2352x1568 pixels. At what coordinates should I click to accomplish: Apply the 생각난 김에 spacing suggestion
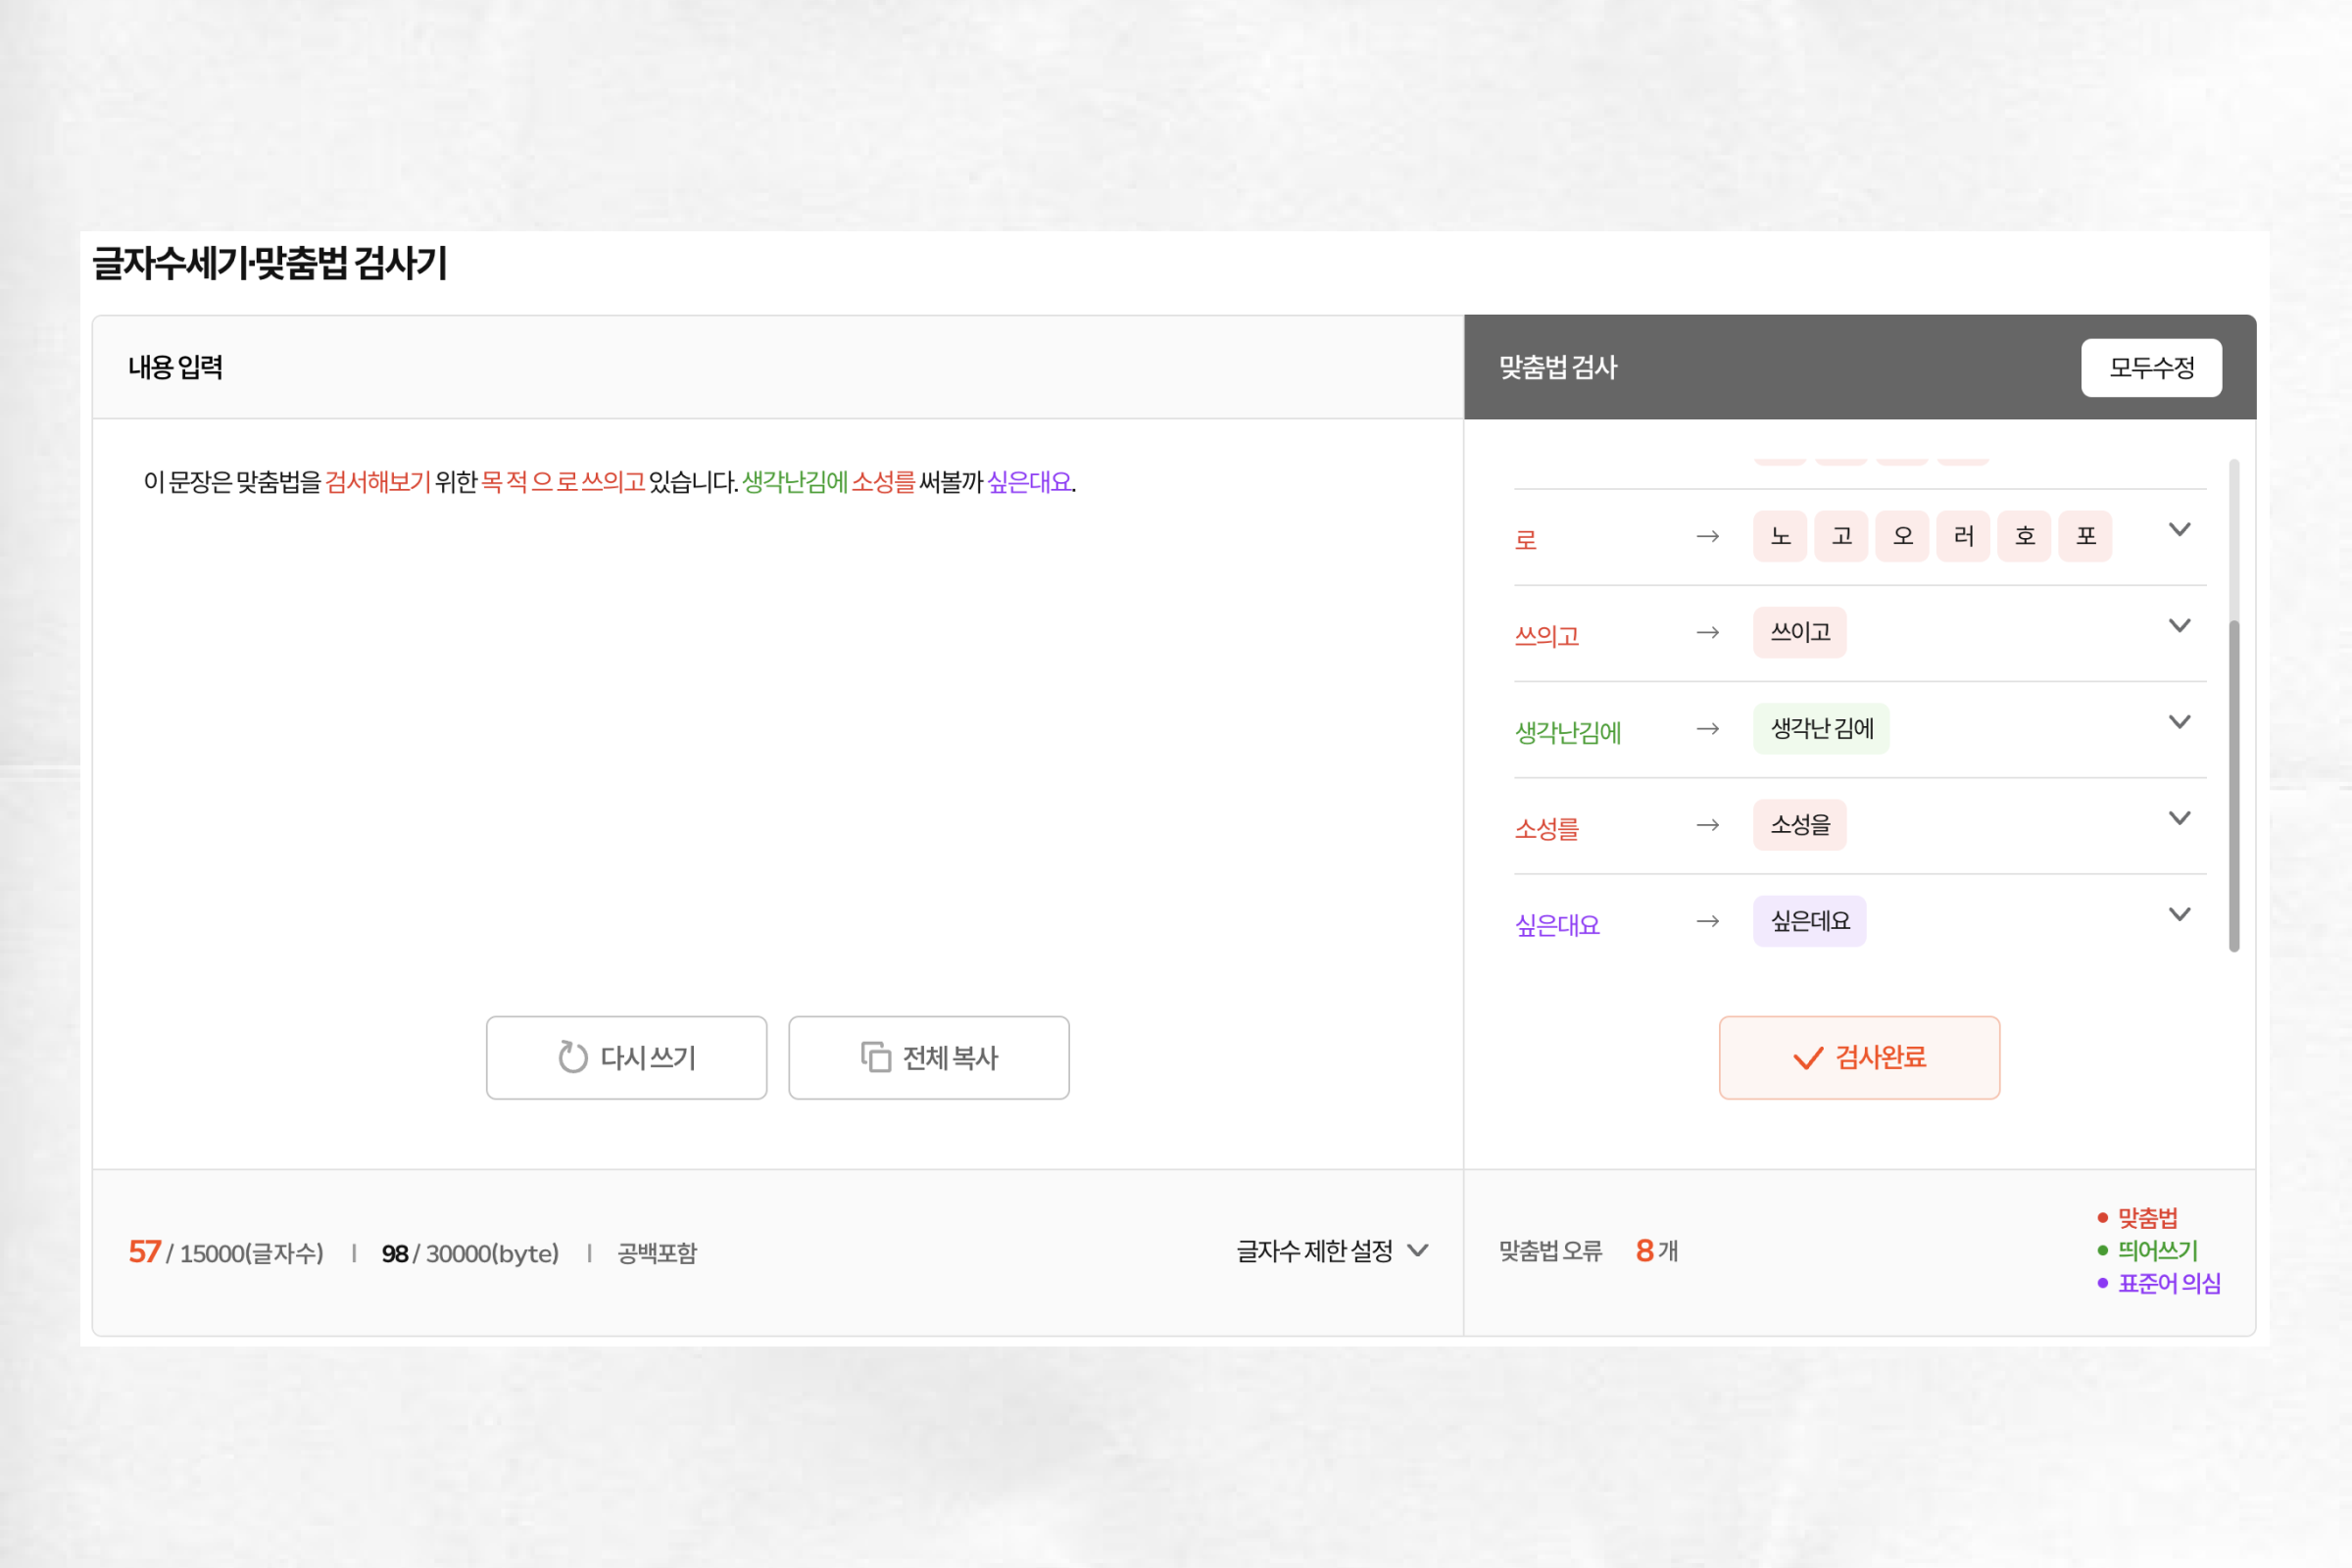[1821, 728]
